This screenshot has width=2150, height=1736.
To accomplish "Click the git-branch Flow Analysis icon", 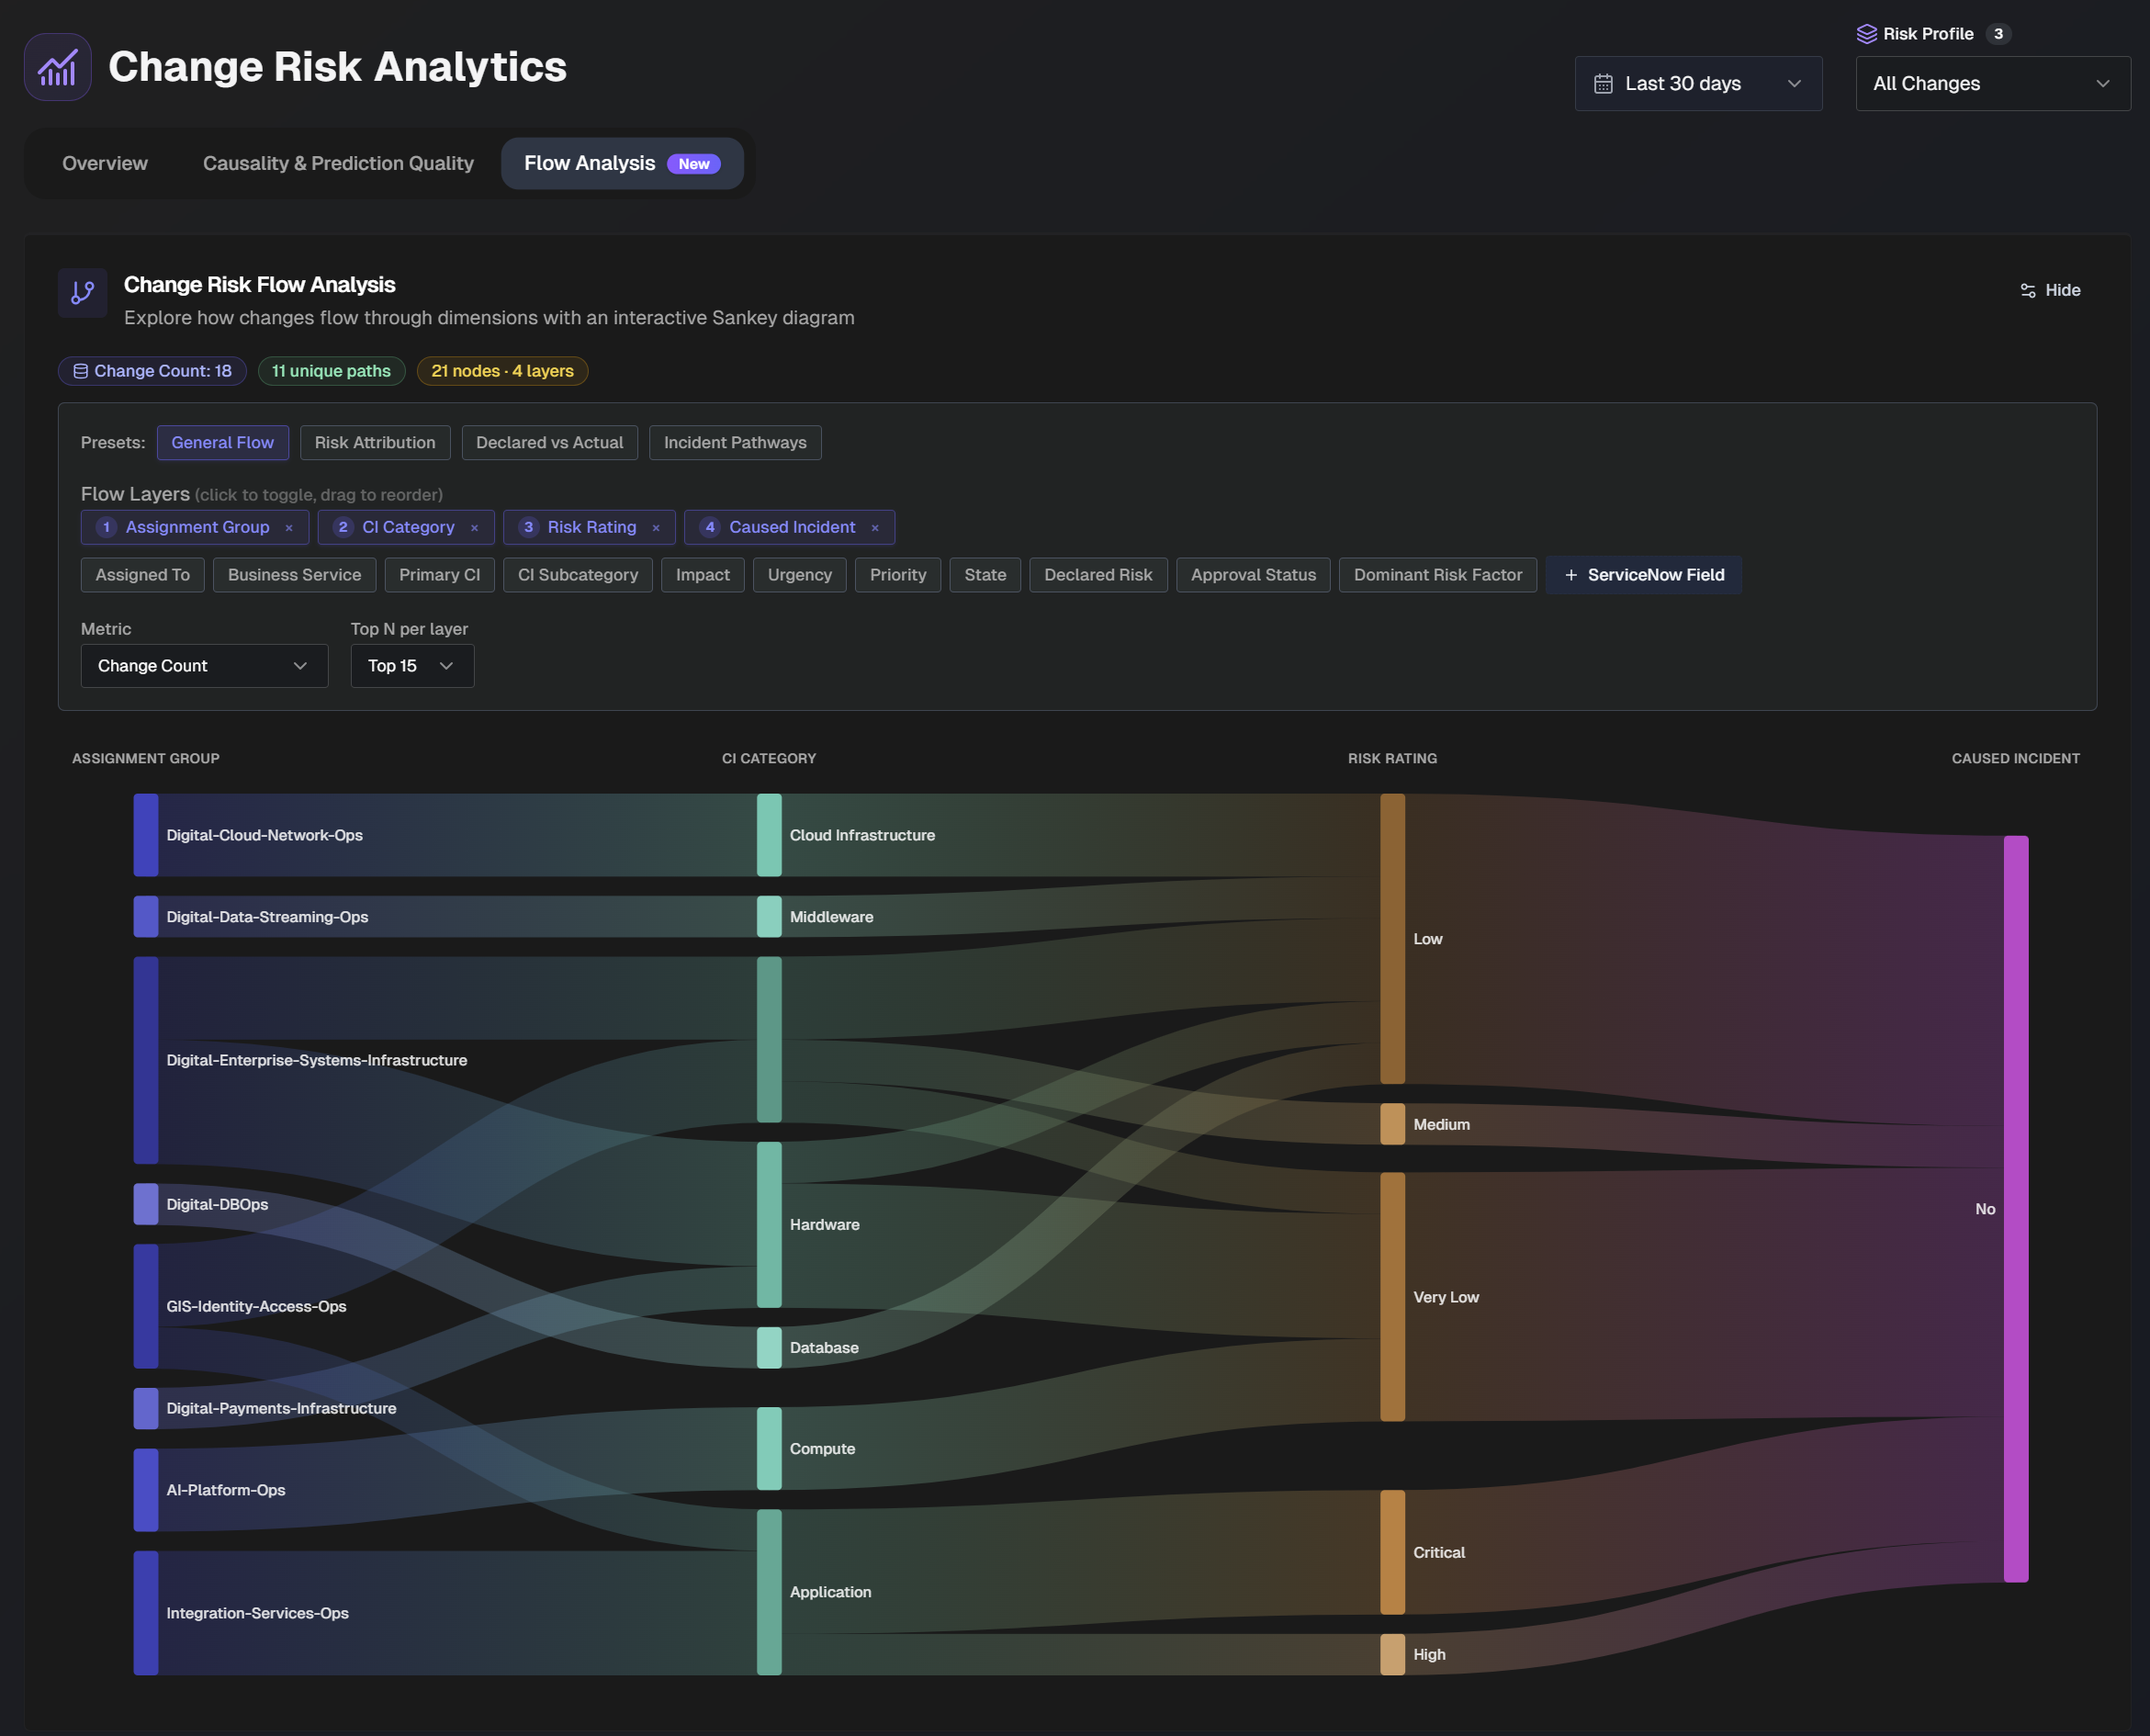I will [x=82, y=292].
